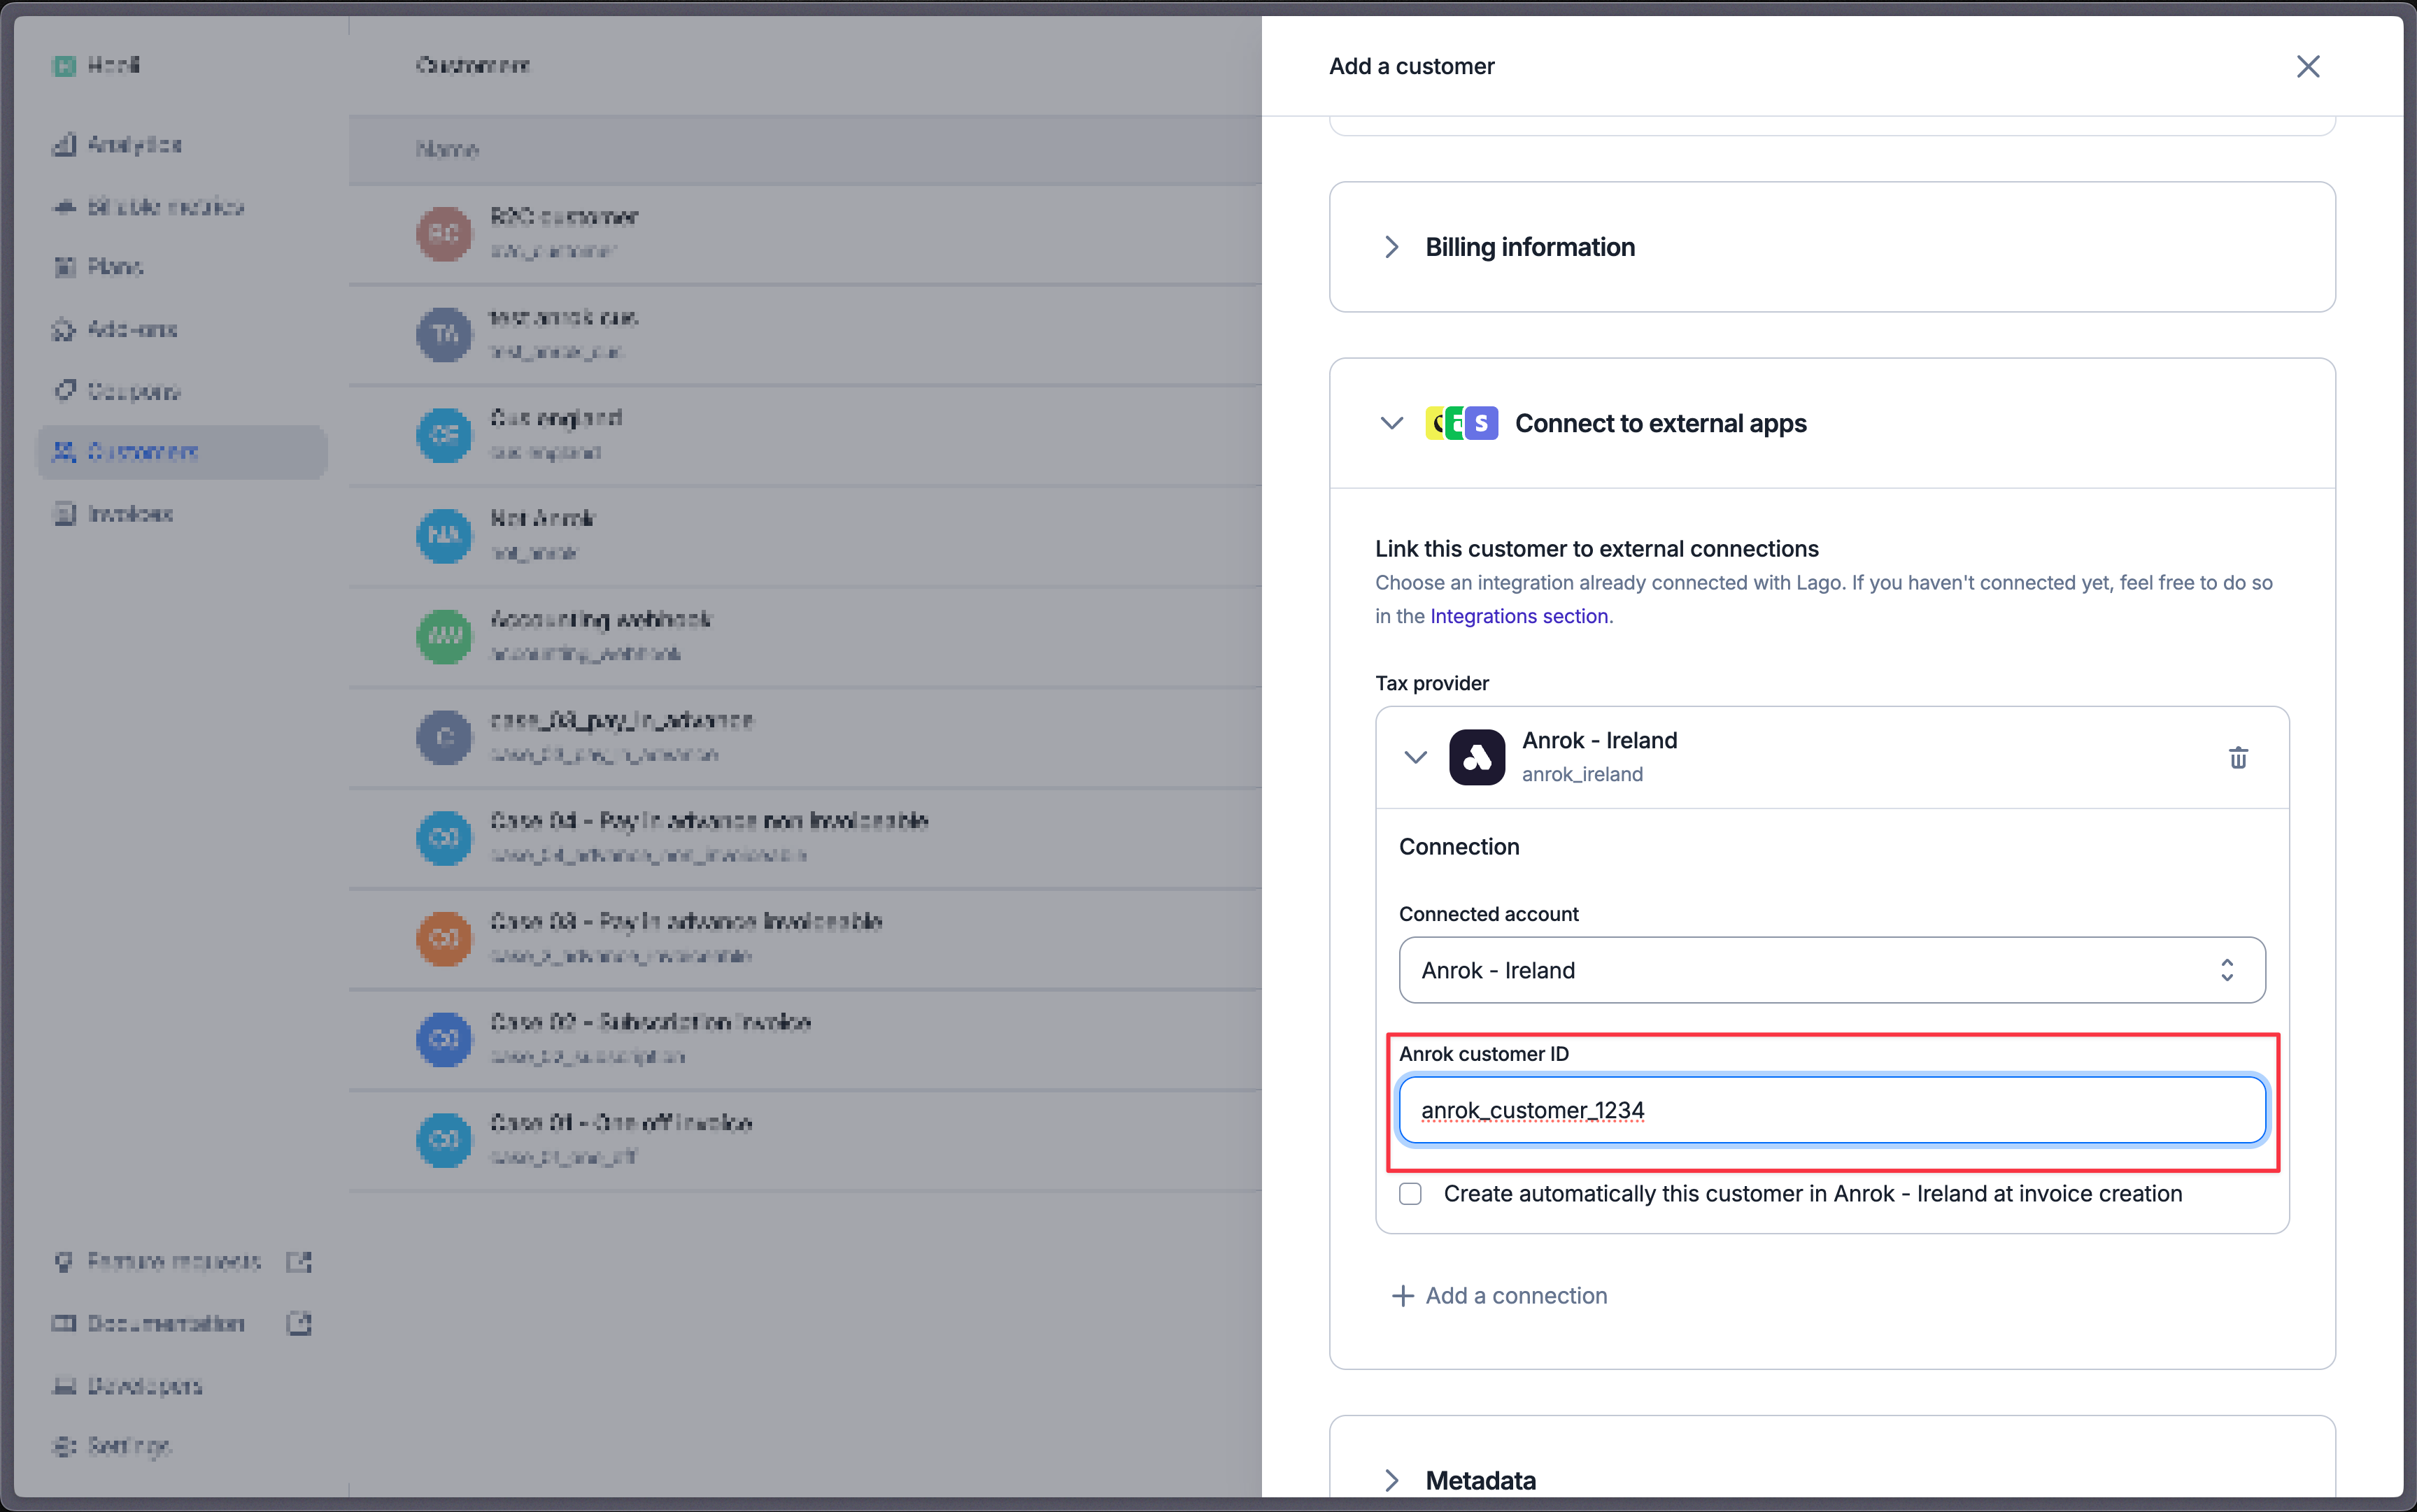Open Coupons in the sidebar

coord(182,391)
